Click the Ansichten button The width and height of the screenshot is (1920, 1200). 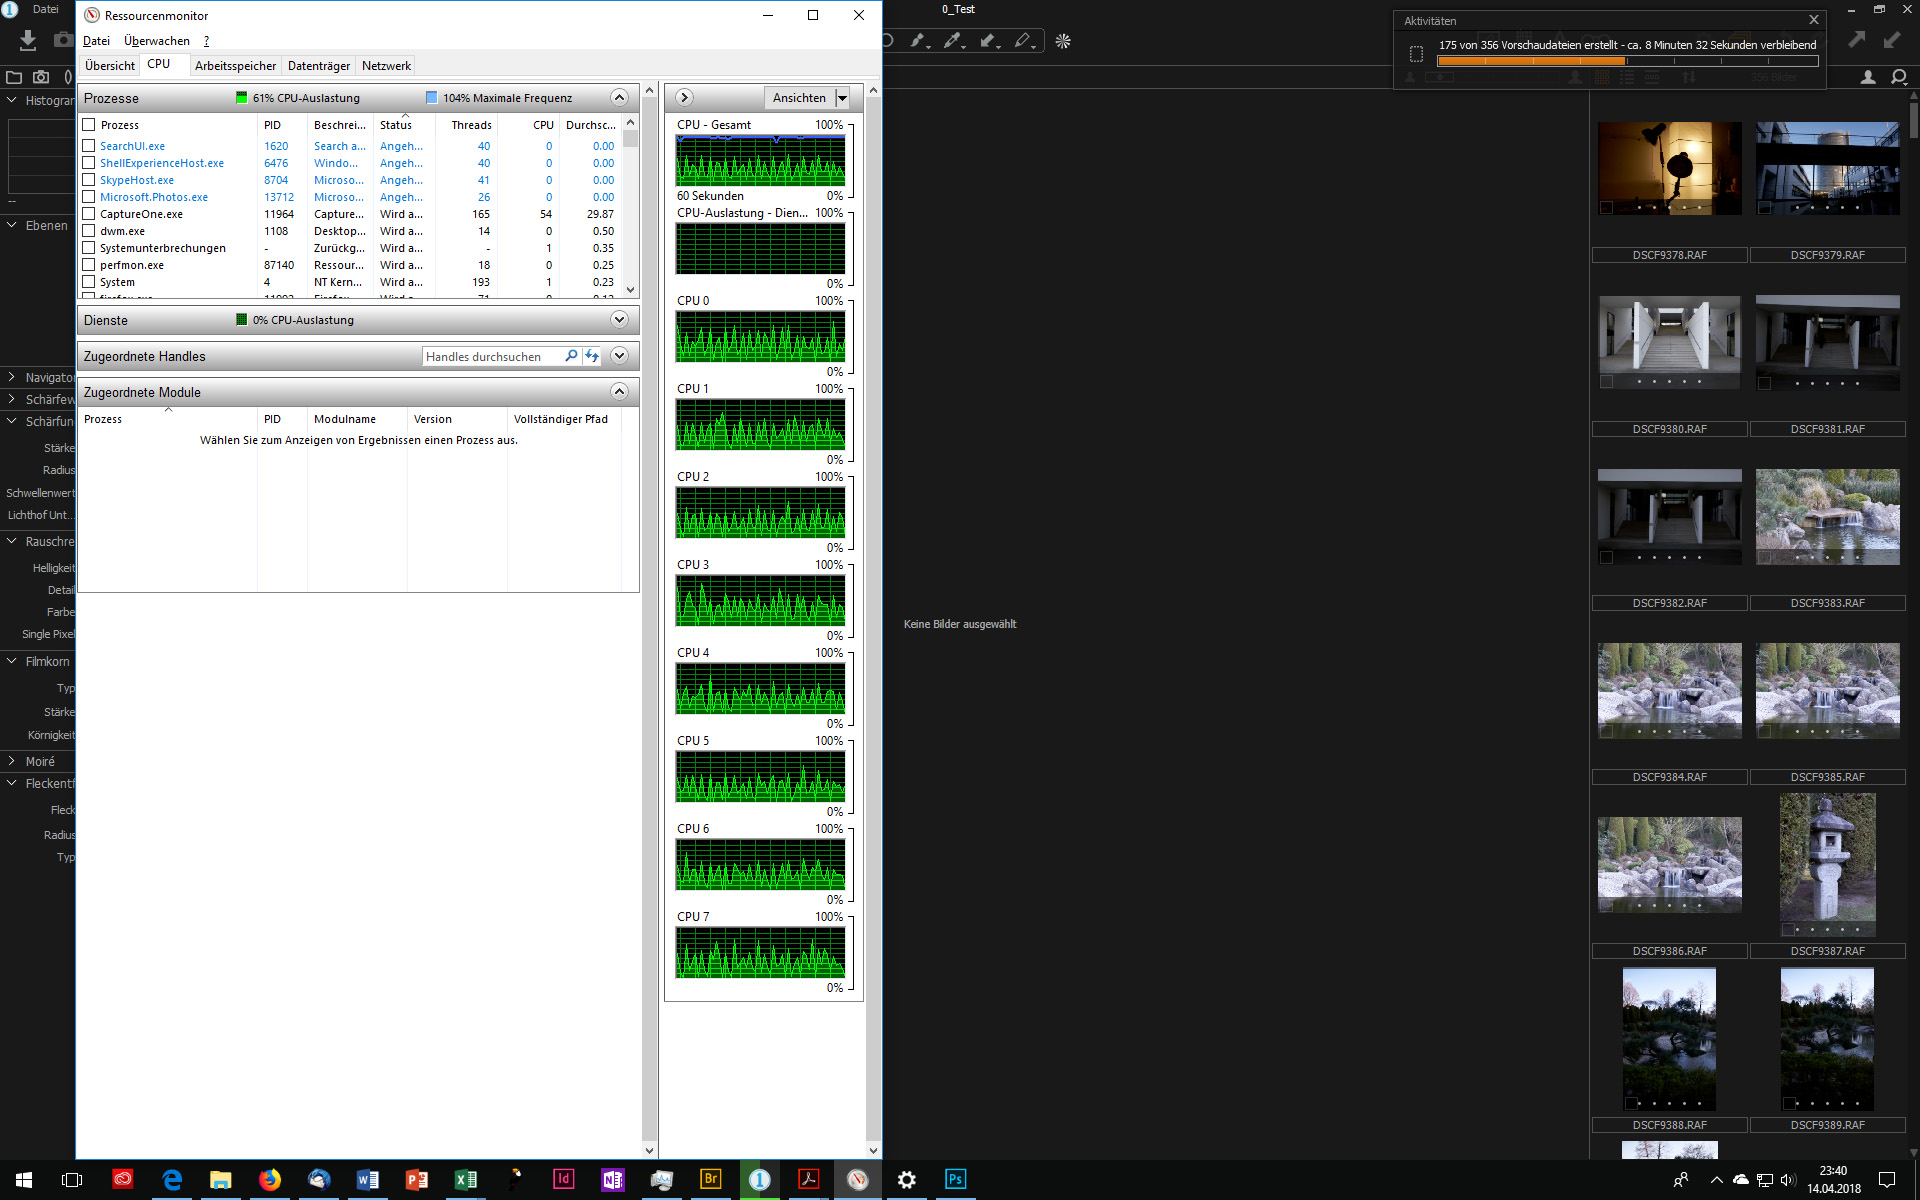(x=799, y=98)
